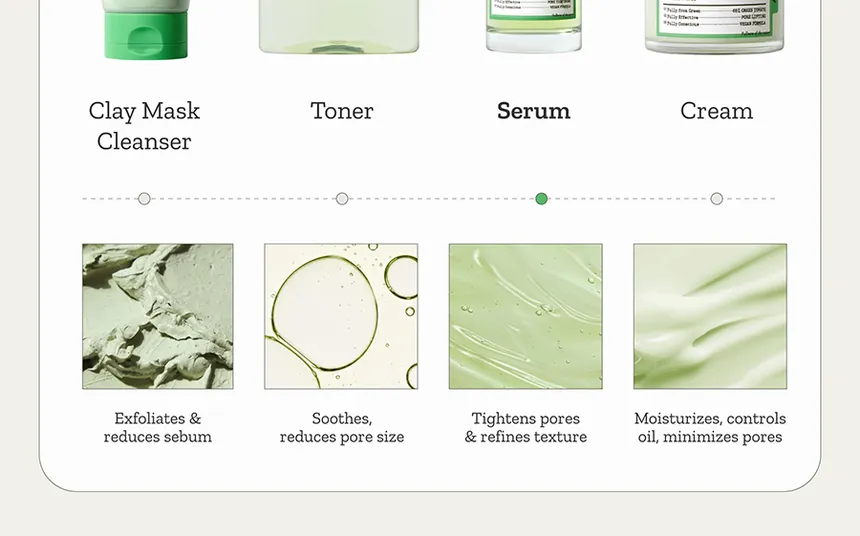
Task: Click the toner bottle product image
Action: [x=339, y=27]
